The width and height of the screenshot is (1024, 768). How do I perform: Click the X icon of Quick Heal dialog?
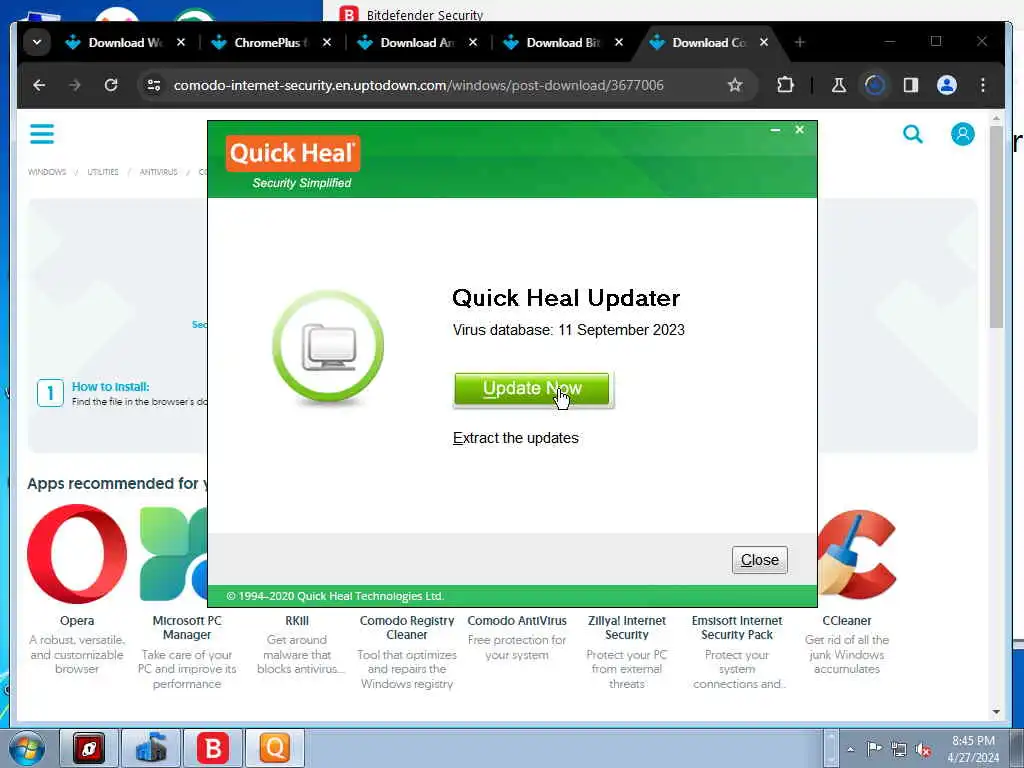pos(799,130)
